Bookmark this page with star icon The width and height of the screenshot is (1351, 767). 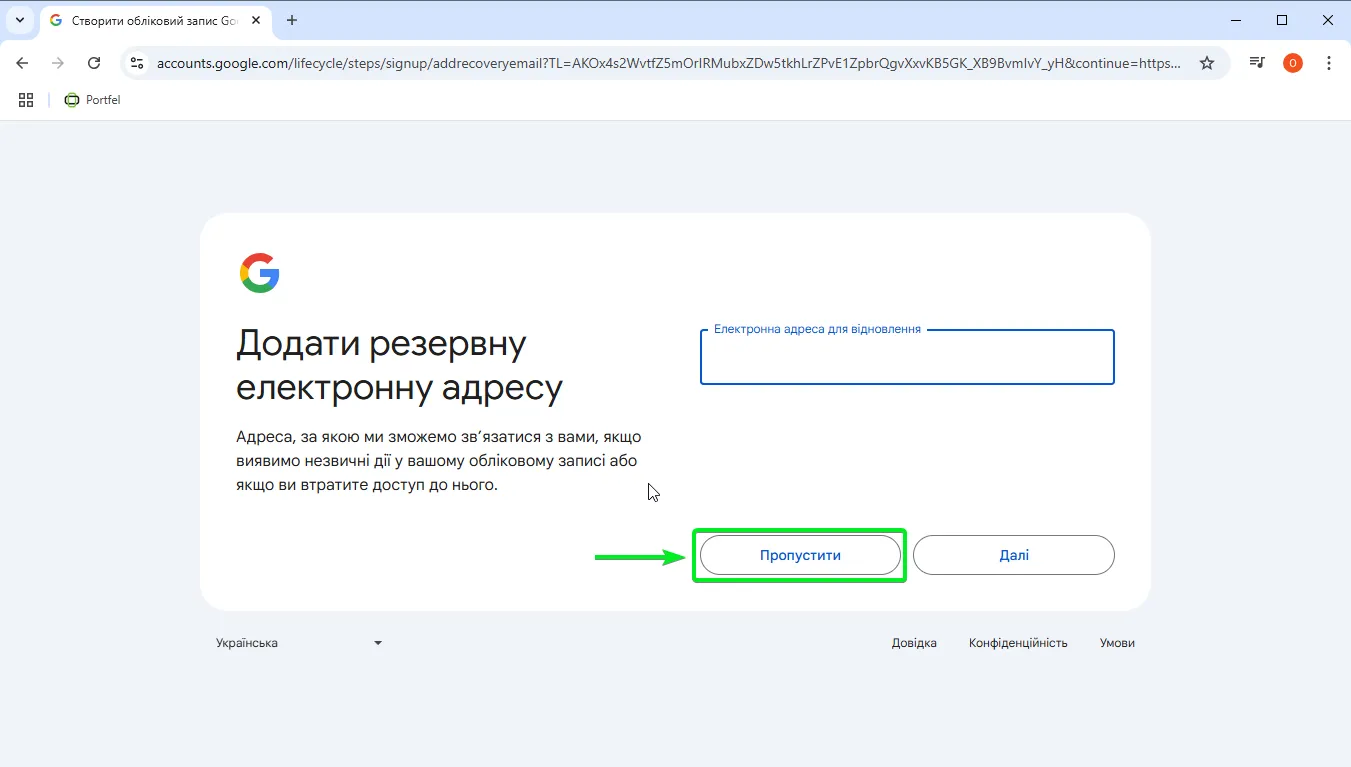click(1207, 63)
